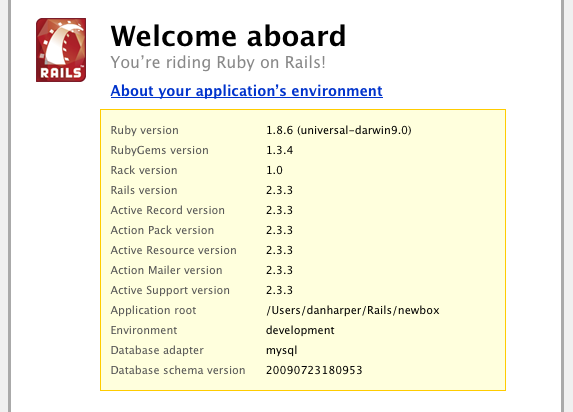
Task: Click the Rack version label
Action: point(144,170)
